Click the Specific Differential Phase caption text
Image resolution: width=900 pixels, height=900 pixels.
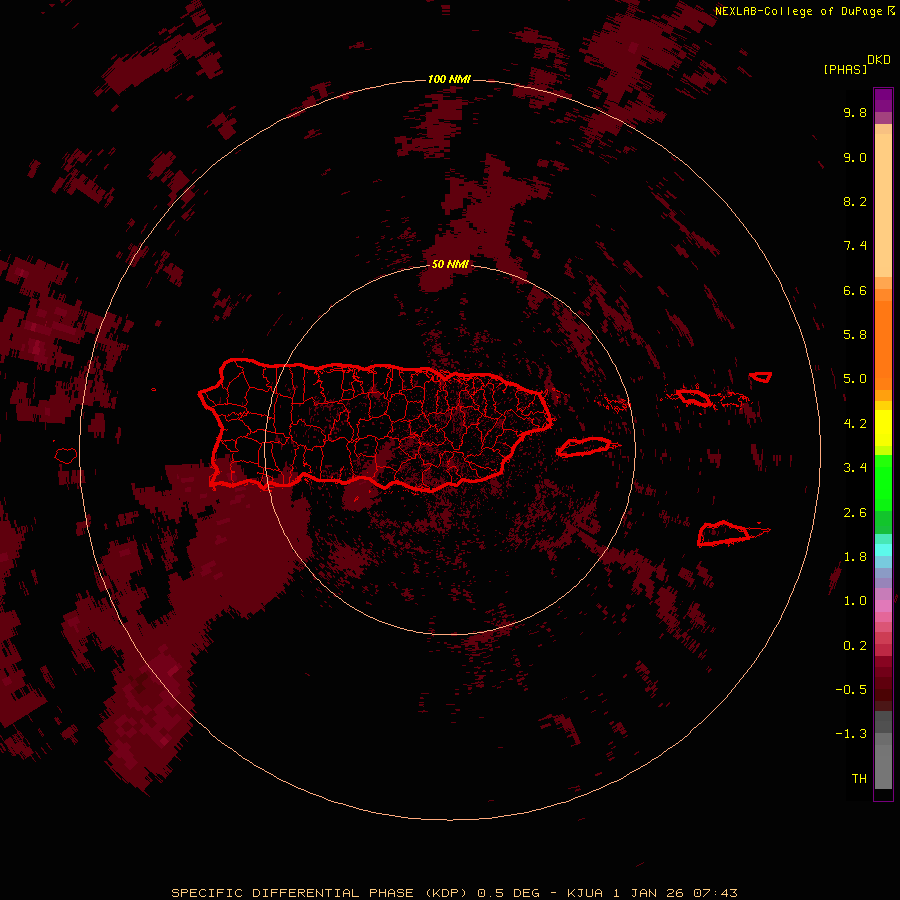tap(454, 893)
